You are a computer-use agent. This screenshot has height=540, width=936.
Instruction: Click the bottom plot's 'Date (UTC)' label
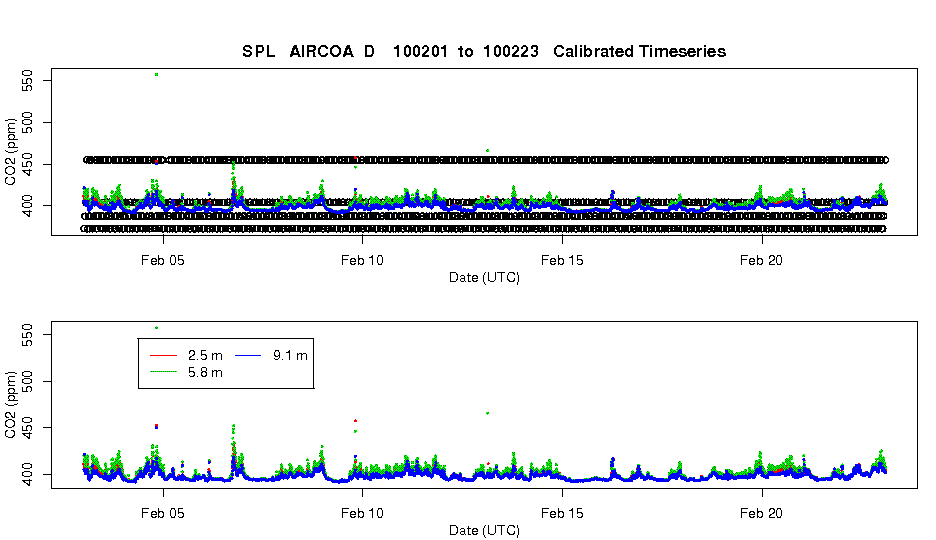point(484,530)
